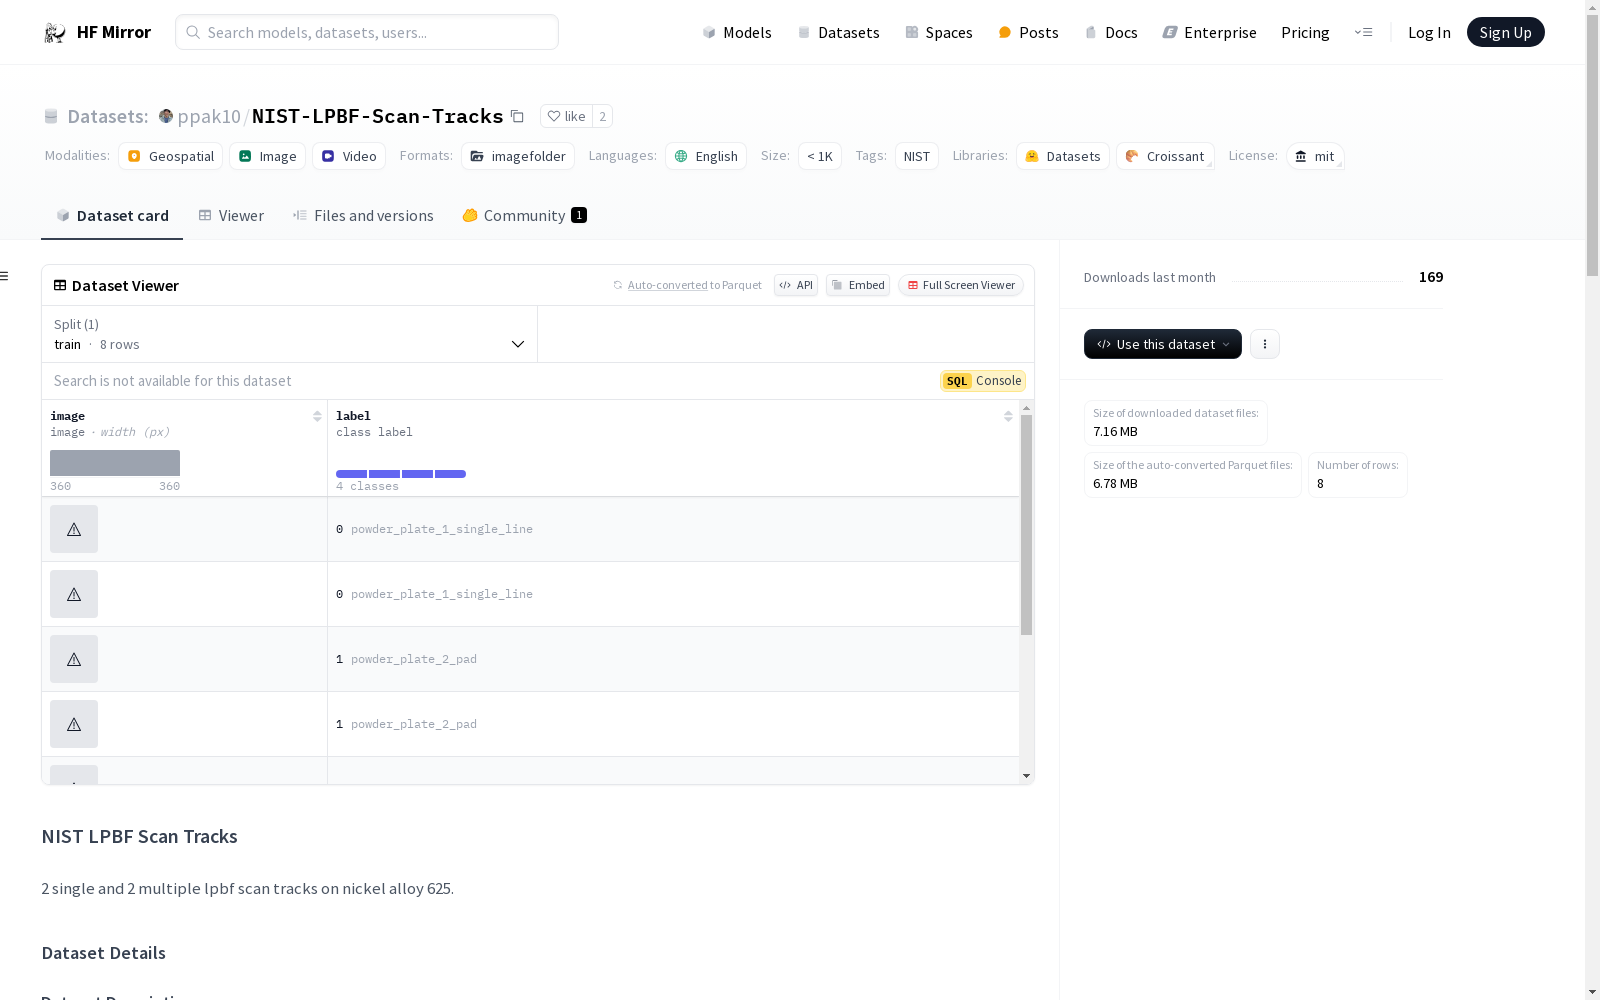Go to Spaces page

click(939, 32)
